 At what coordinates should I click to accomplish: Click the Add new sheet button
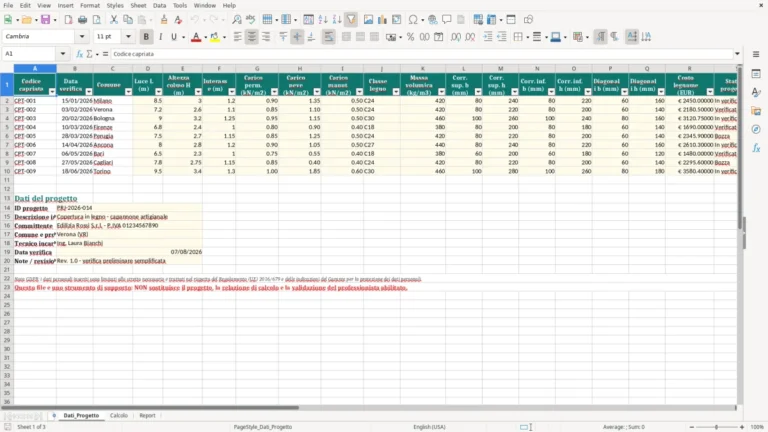tap(54, 415)
